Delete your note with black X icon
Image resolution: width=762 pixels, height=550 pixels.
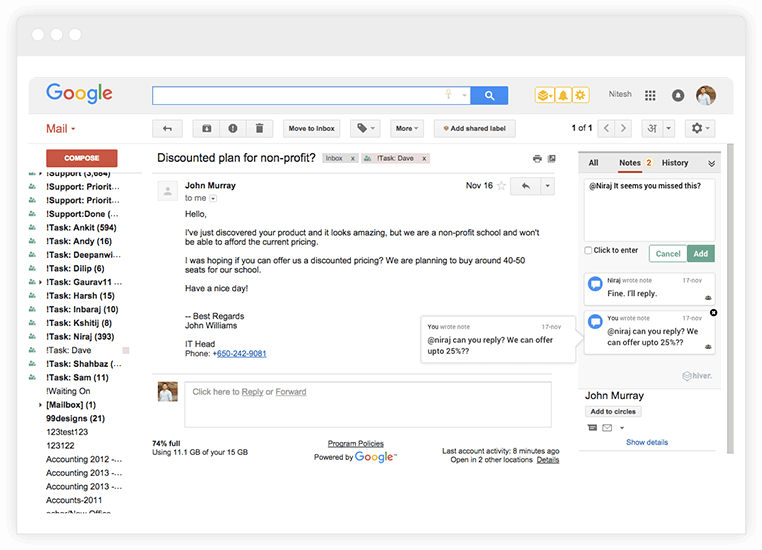713,312
